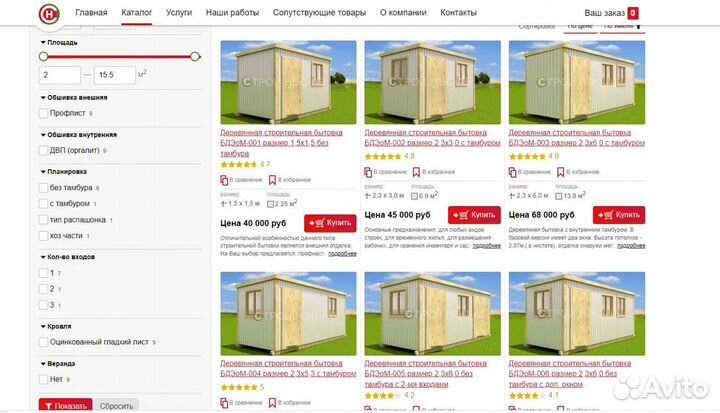Apply filters with the Показать button
Screen dimensions: 720x413
(x=66, y=406)
